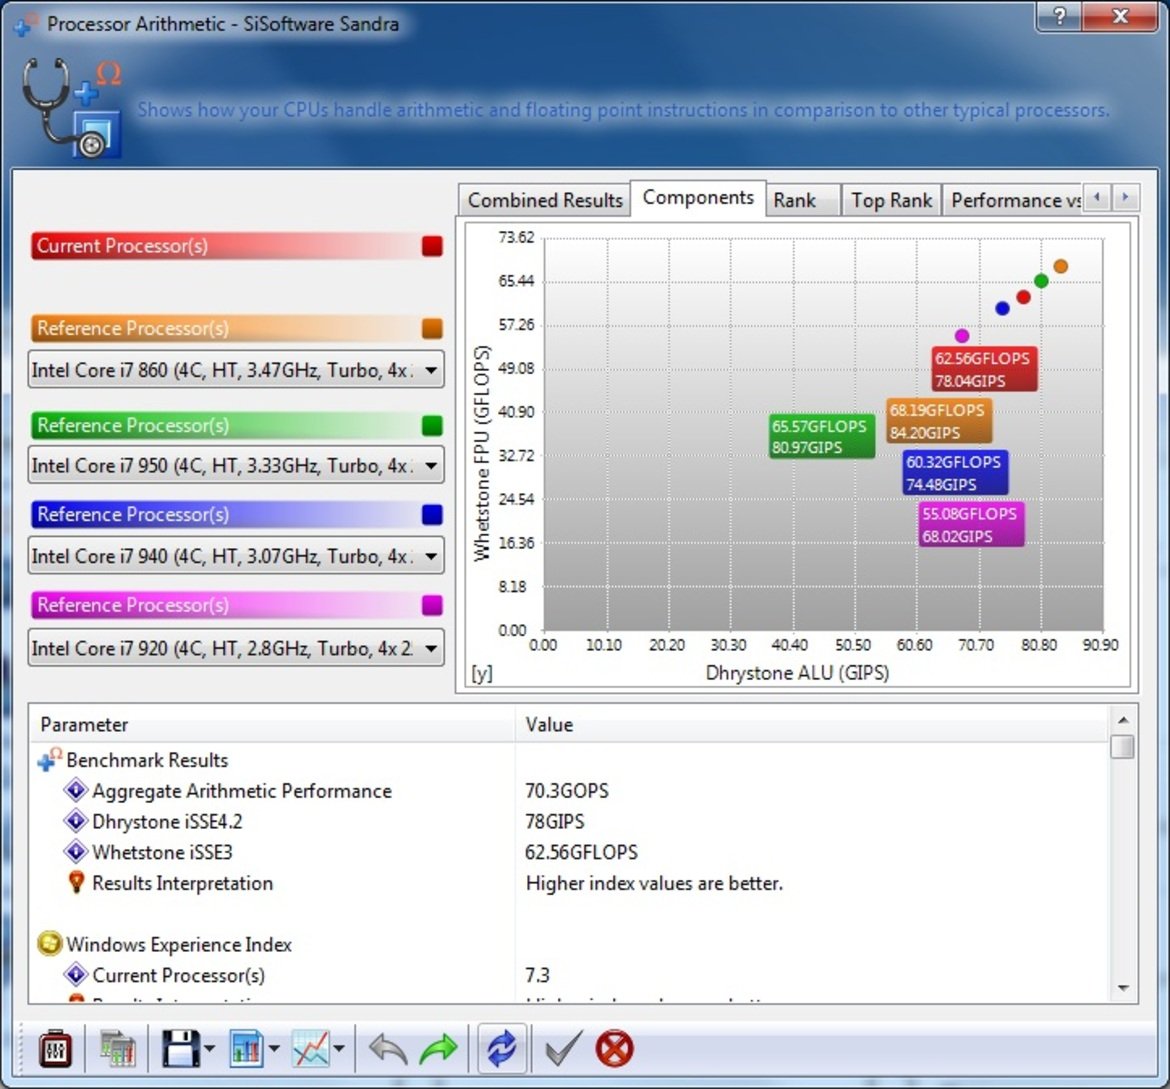Image resolution: width=1170 pixels, height=1089 pixels.
Task: Open the benchmark options equalizer icon
Action: click(x=55, y=1049)
